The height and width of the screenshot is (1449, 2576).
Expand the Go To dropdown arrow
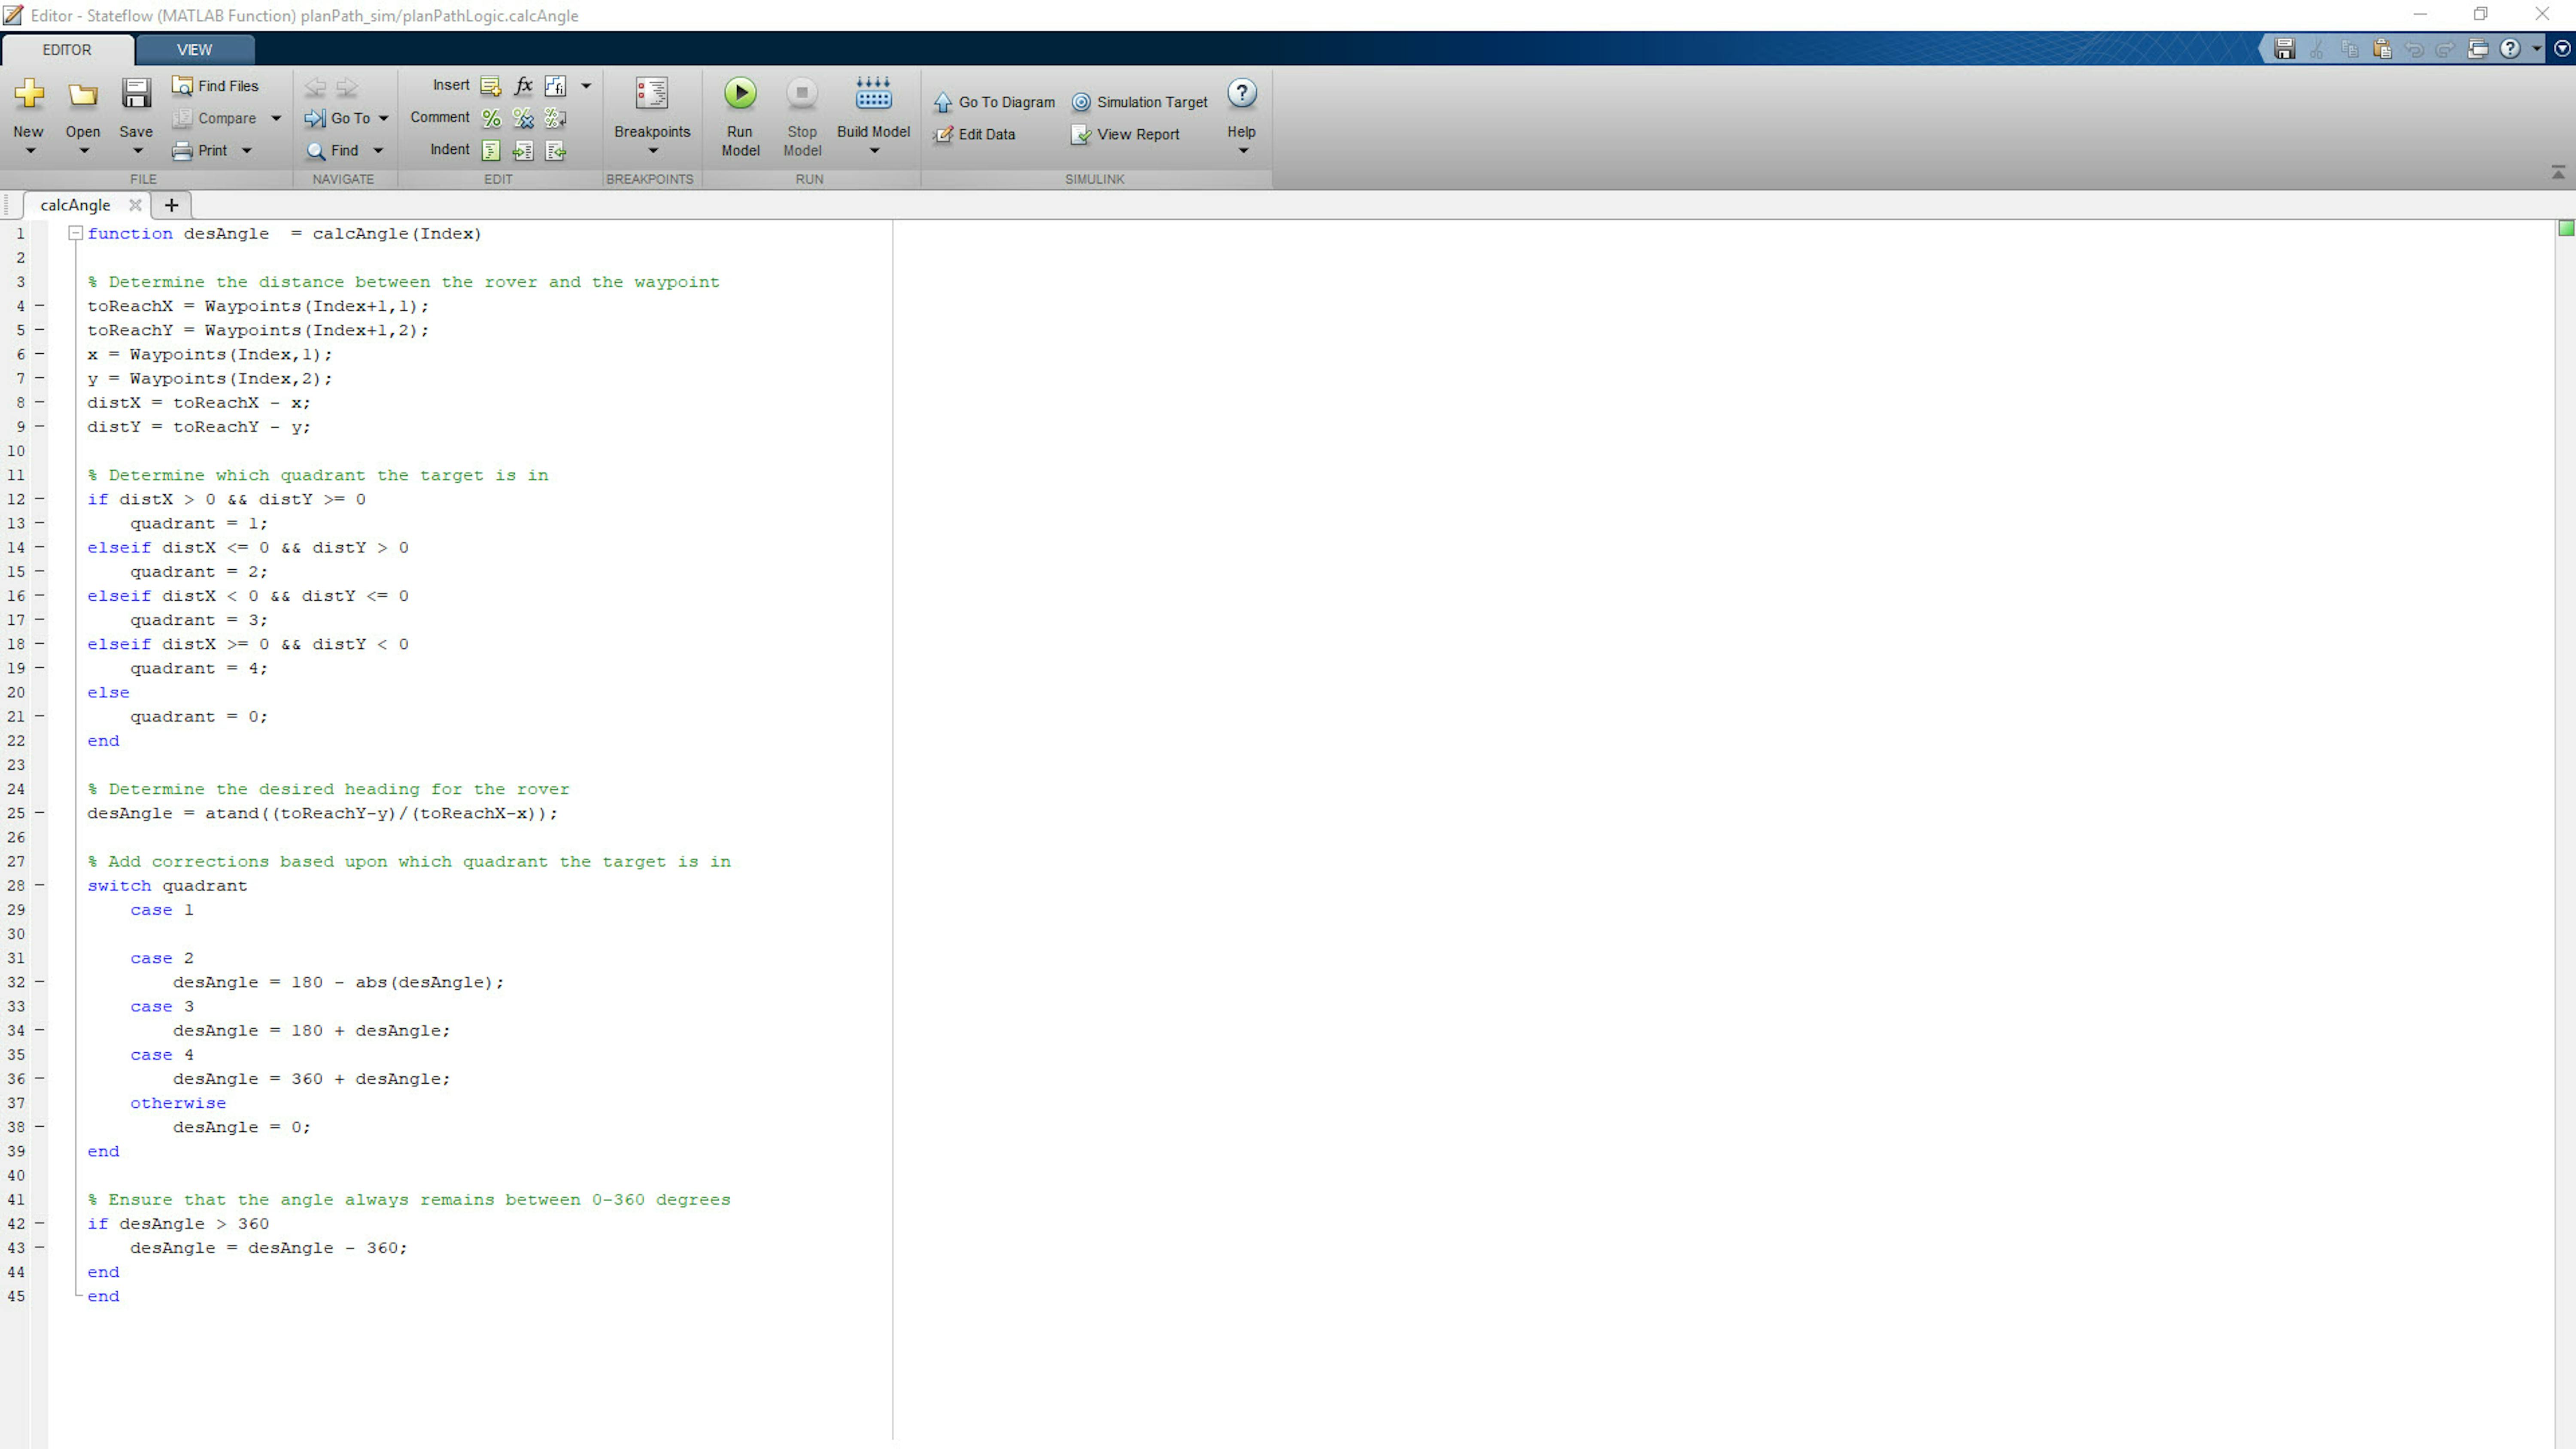(x=383, y=119)
